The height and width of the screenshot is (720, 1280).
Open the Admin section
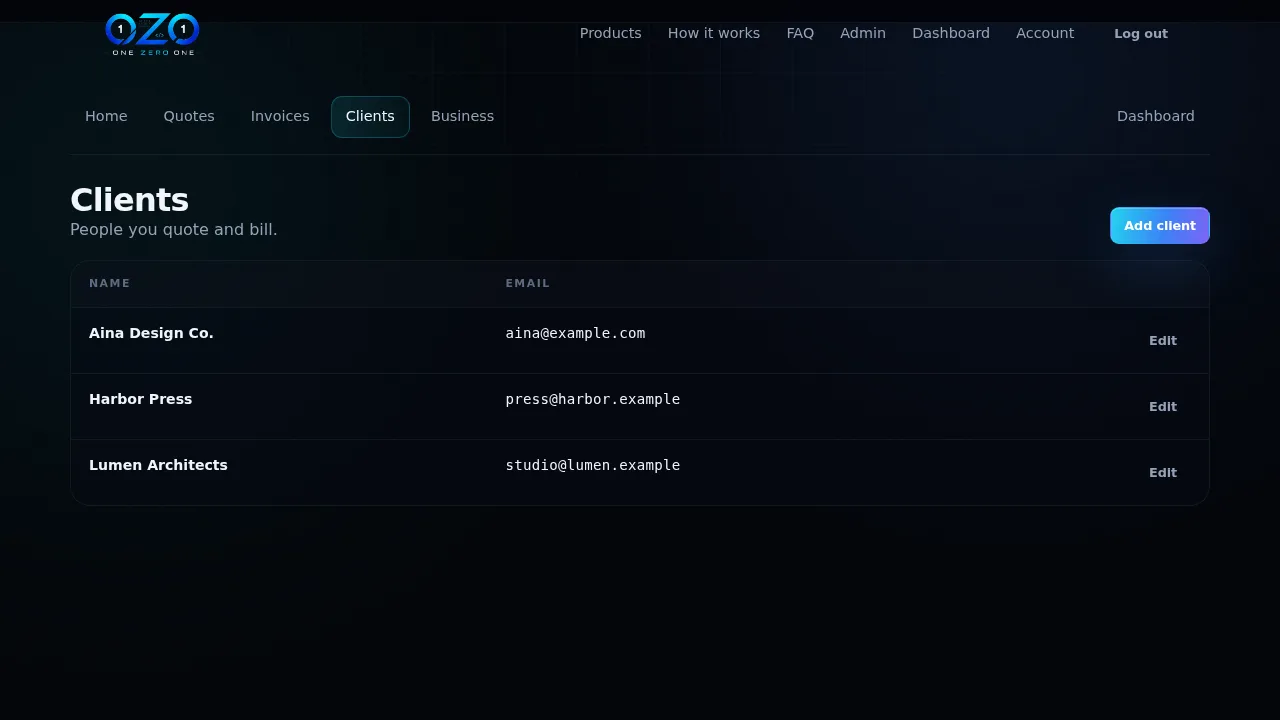click(863, 33)
